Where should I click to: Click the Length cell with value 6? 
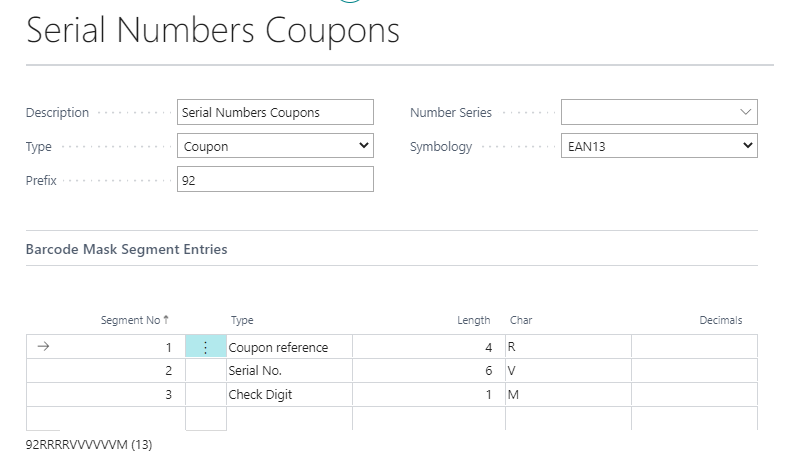tap(428, 371)
